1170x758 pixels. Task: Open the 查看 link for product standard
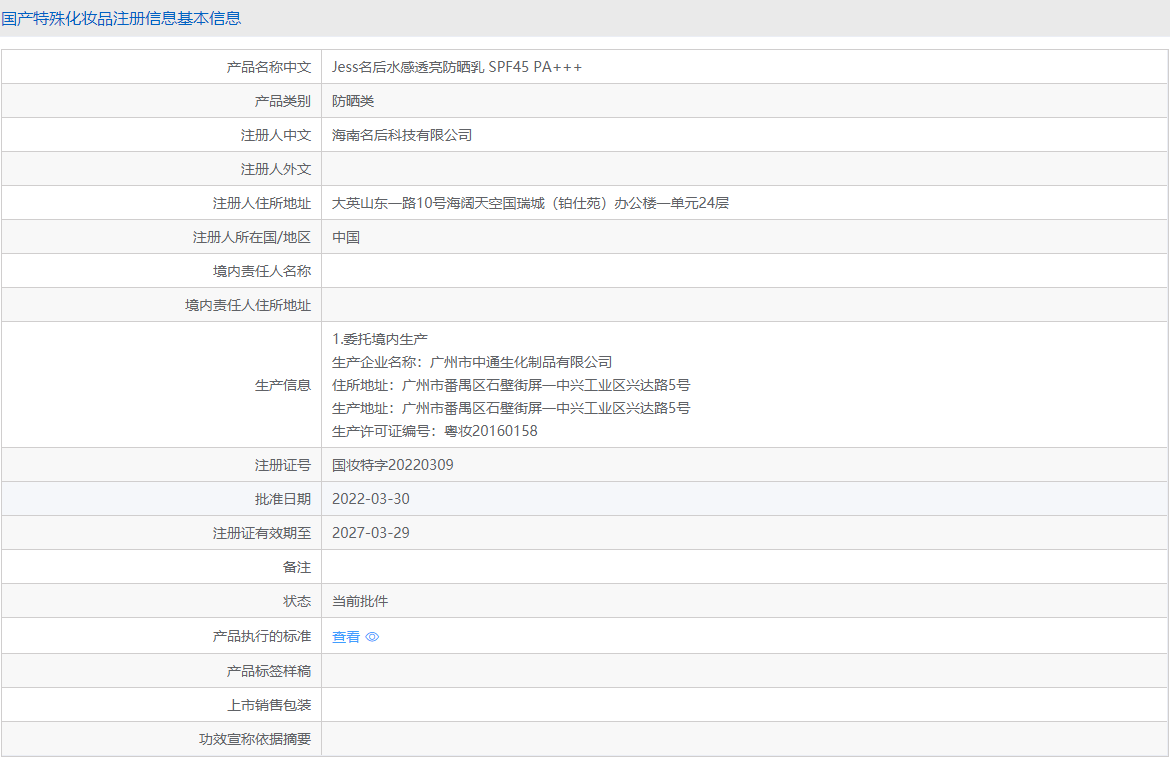pos(346,637)
